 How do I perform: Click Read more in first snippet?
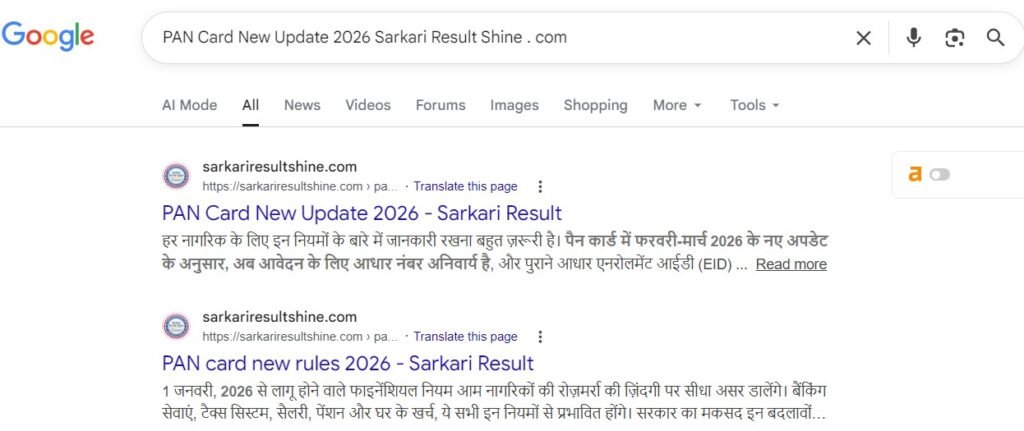click(791, 264)
